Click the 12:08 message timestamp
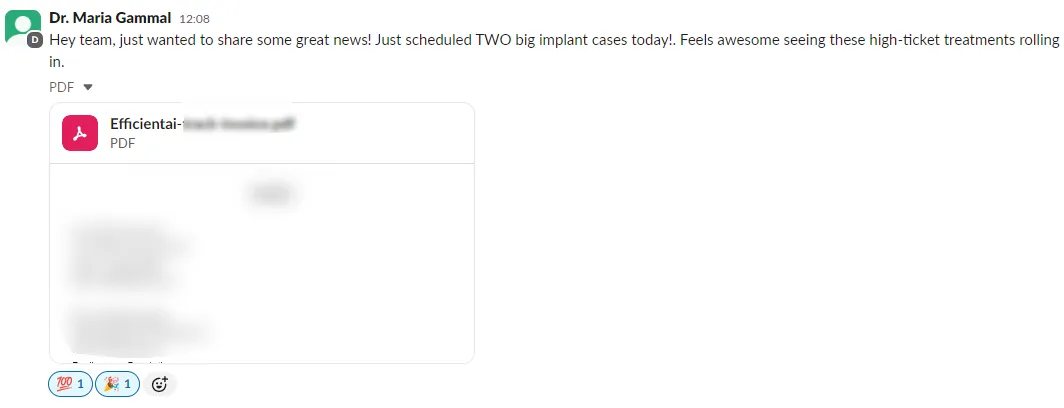The height and width of the screenshot is (408, 1064). tap(195, 19)
